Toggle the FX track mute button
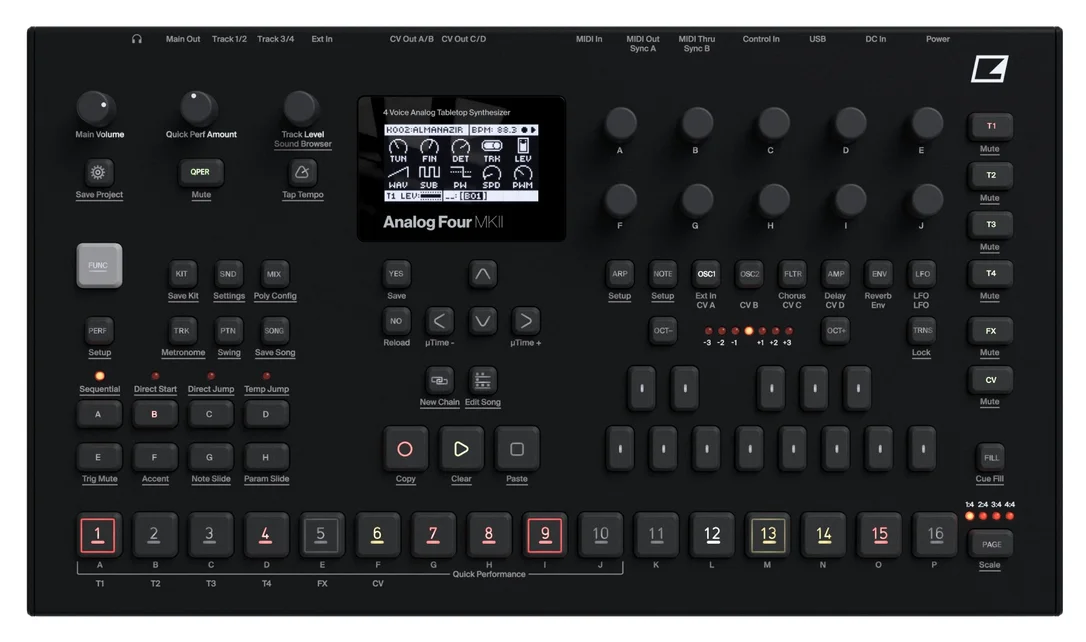This screenshot has width=1086, height=642. tap(990, 331)
